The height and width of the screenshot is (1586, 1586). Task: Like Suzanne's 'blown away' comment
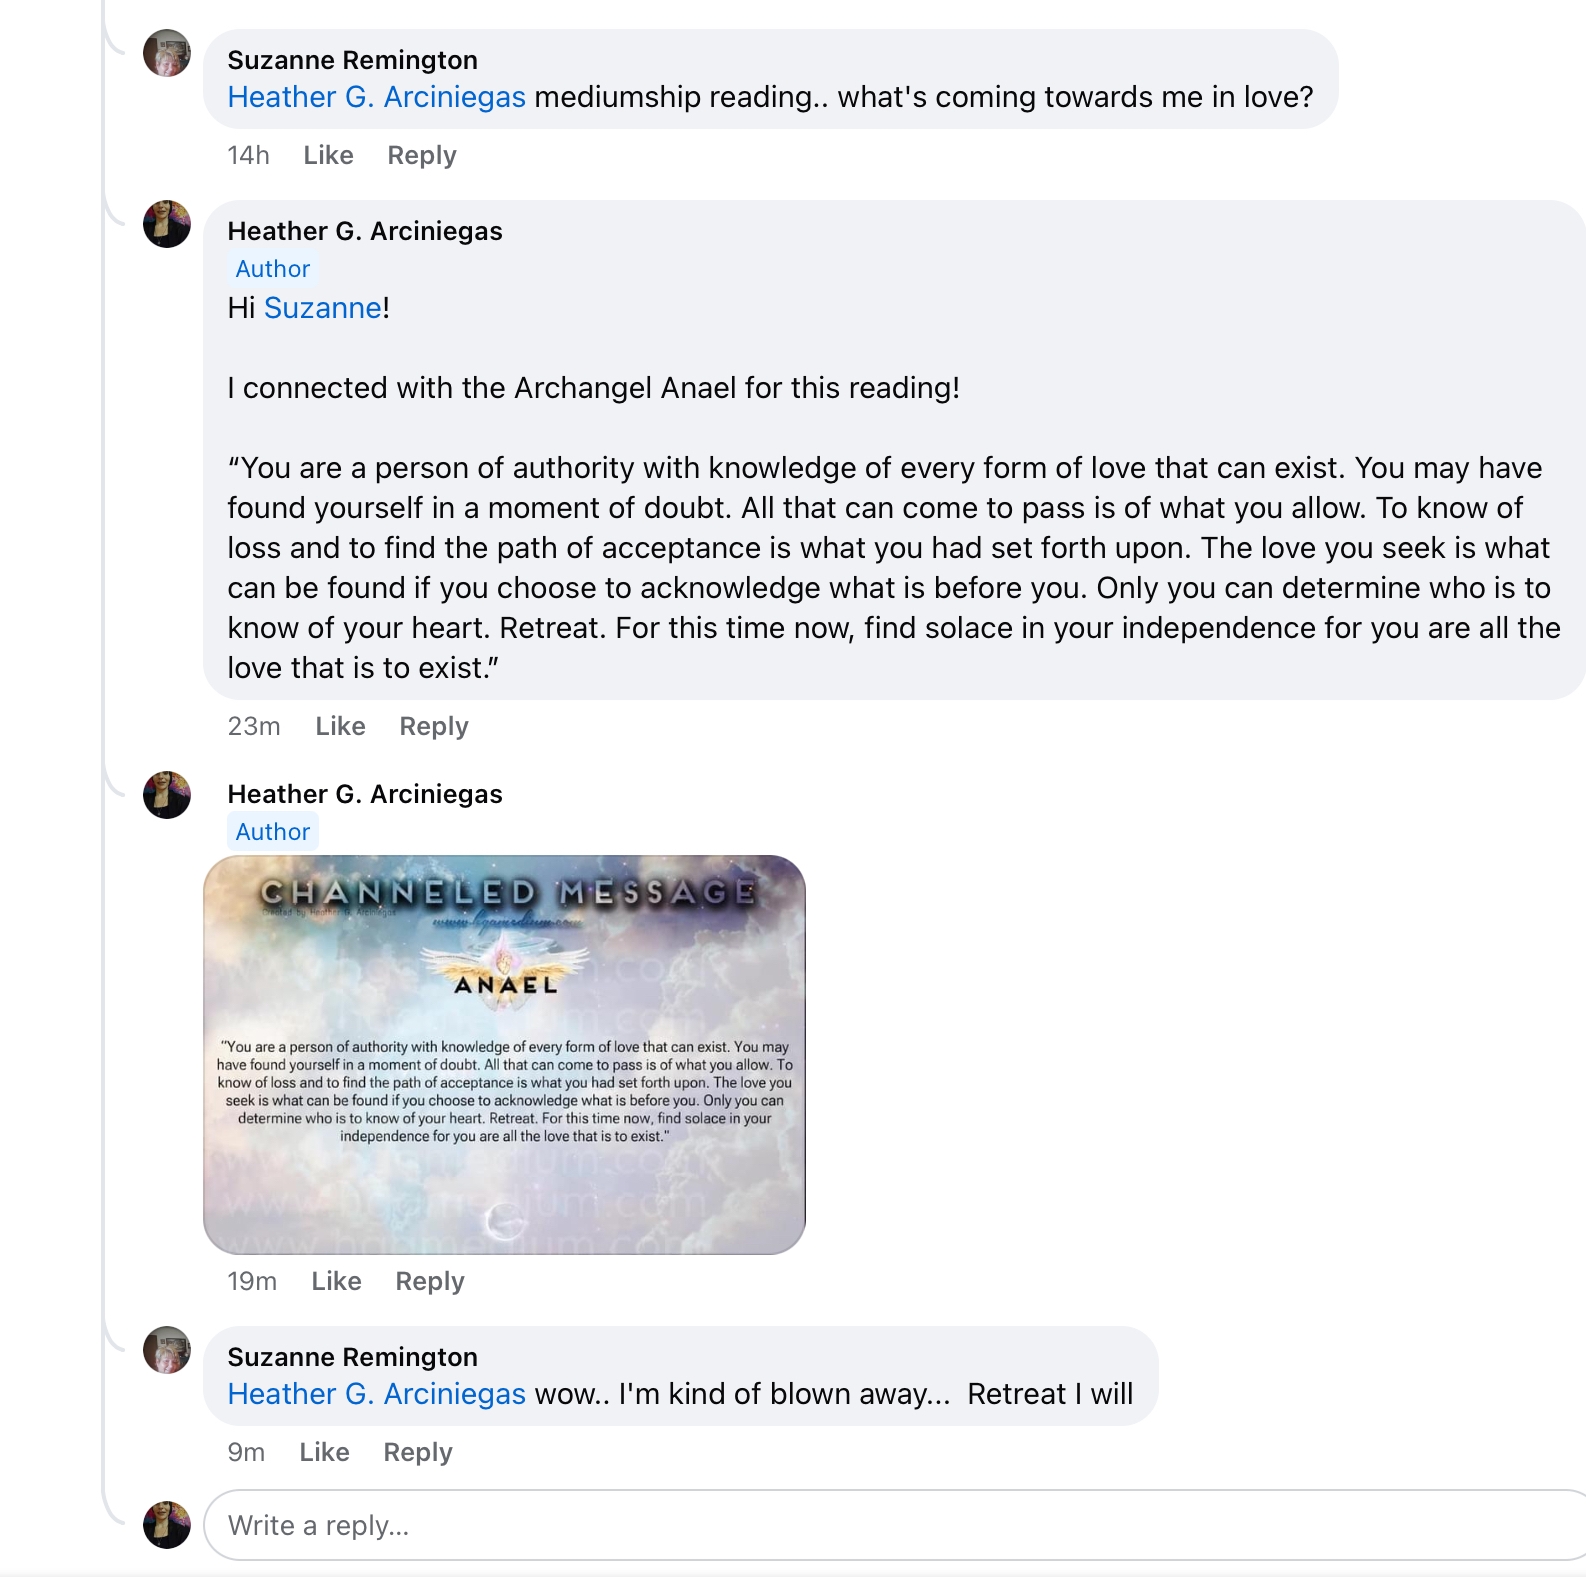click(x=324, y=1452)
